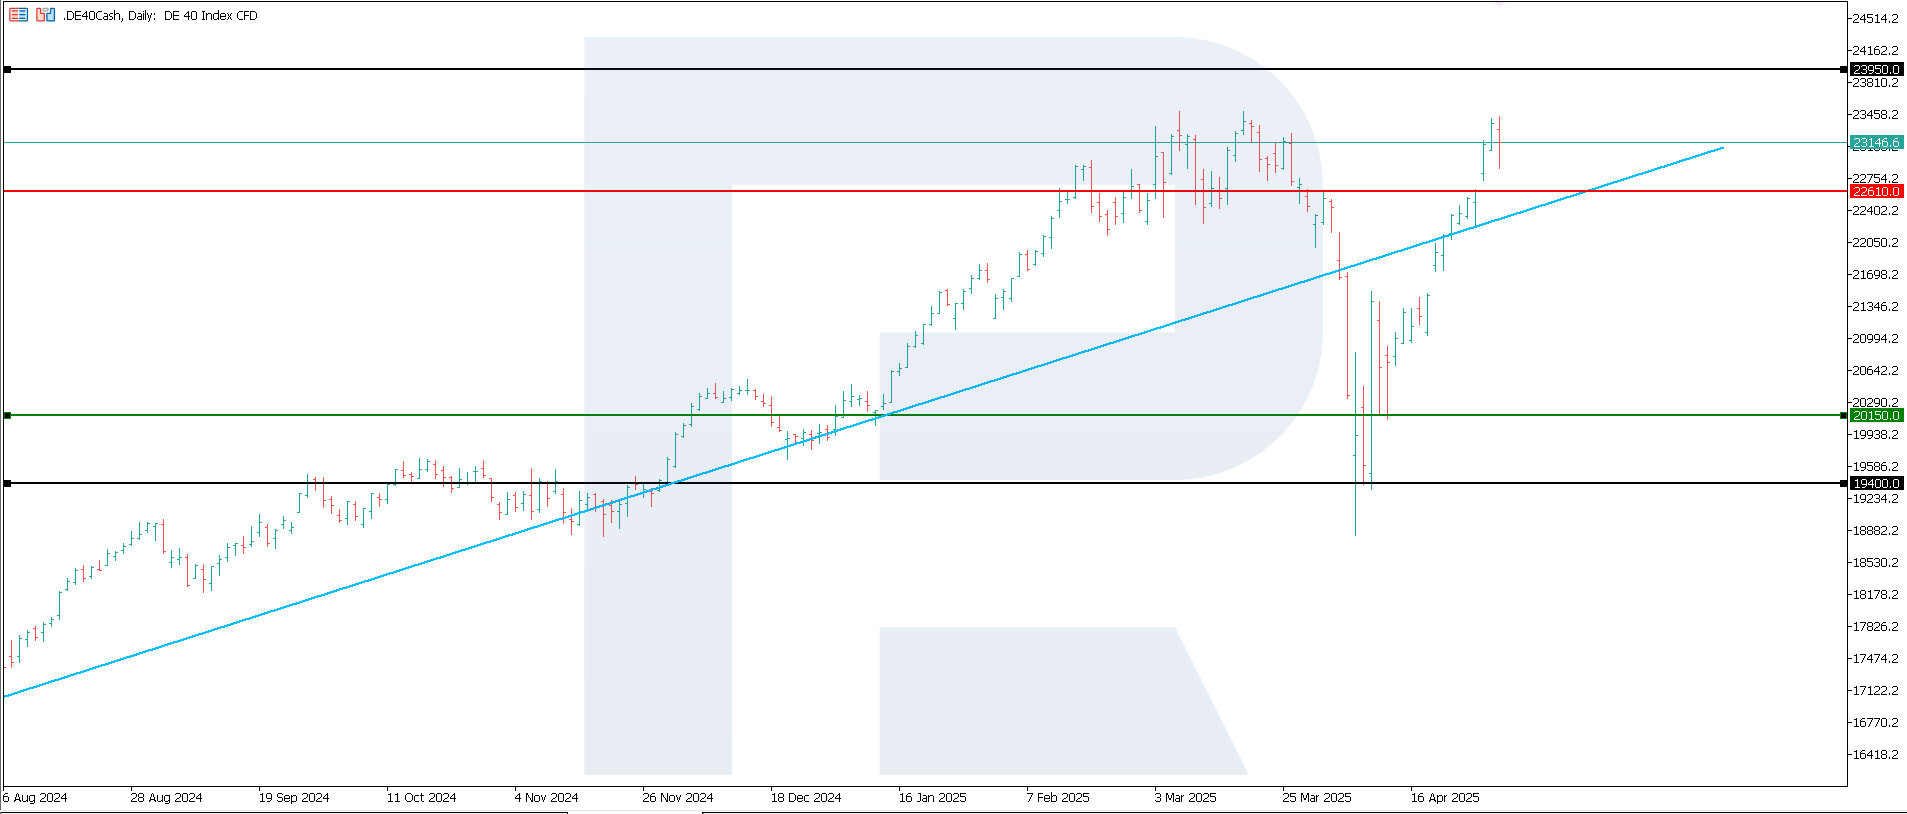
Task: Select the 23950.0 black price label
Action: (x=1876, y=69)
